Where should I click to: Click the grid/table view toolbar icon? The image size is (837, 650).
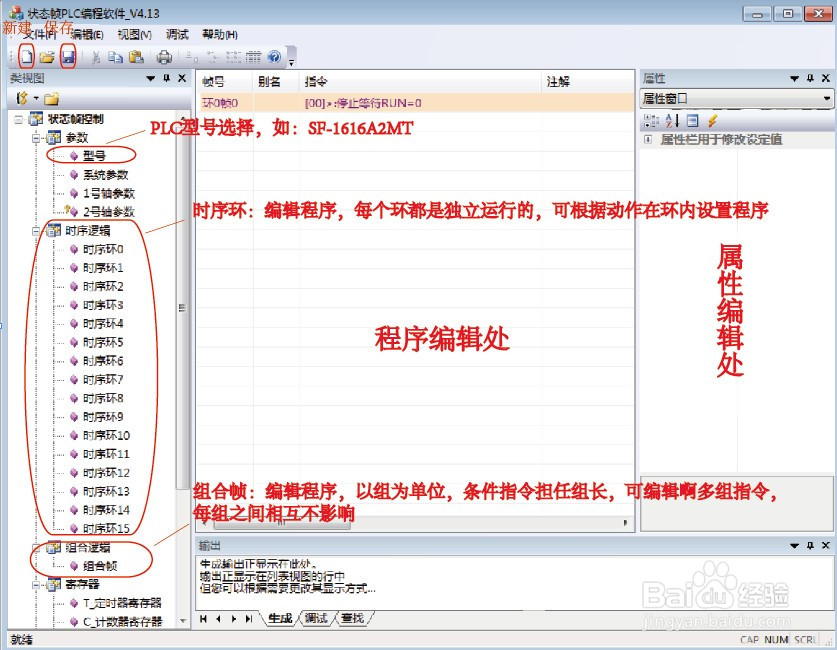[x=254, y=57]
